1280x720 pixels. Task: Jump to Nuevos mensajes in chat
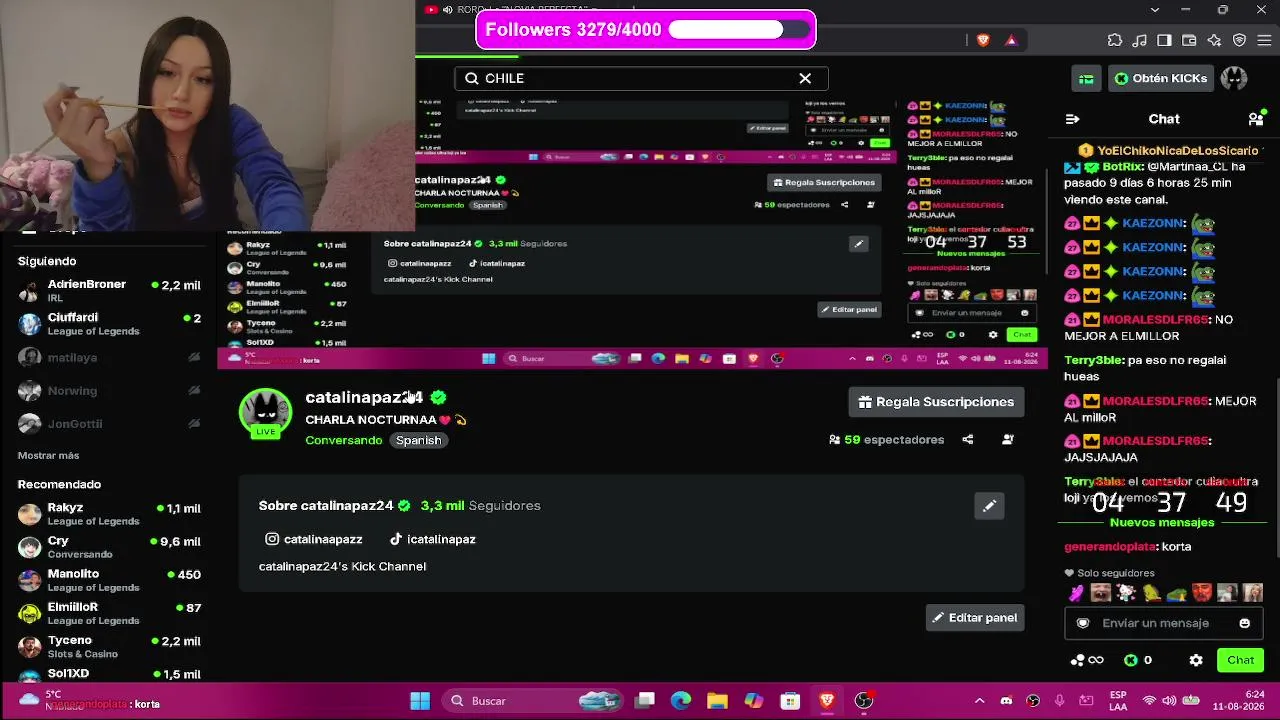click(x=1162, y=522)
